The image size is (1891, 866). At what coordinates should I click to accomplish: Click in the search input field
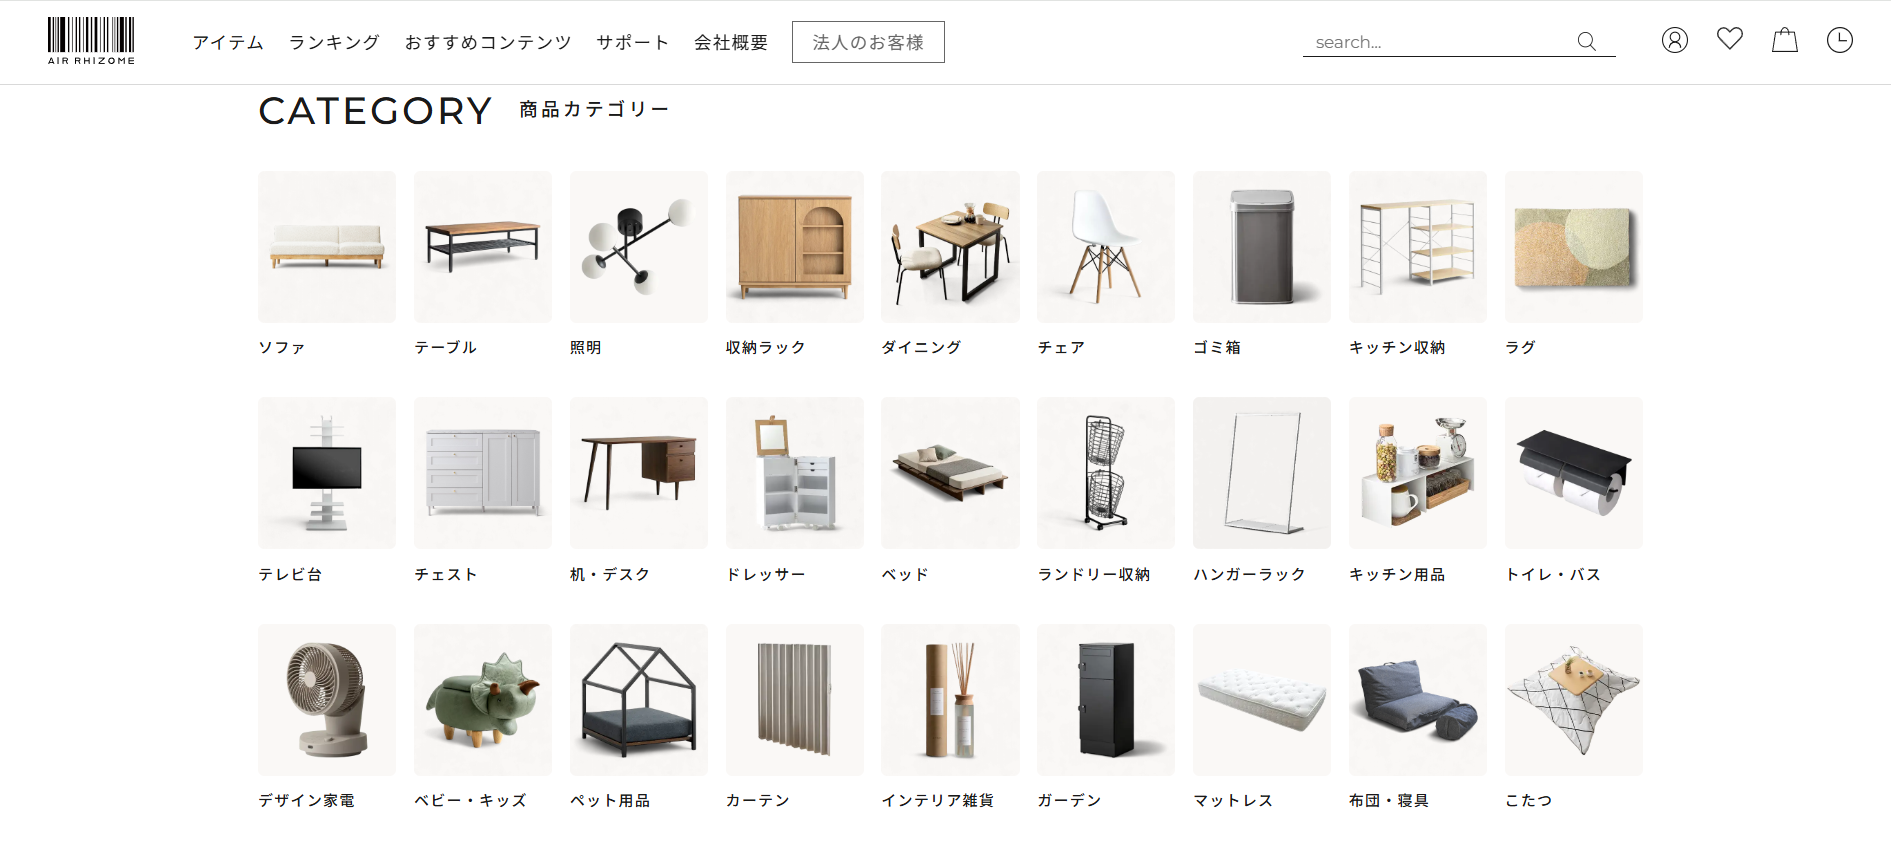tap(1440, 42)
